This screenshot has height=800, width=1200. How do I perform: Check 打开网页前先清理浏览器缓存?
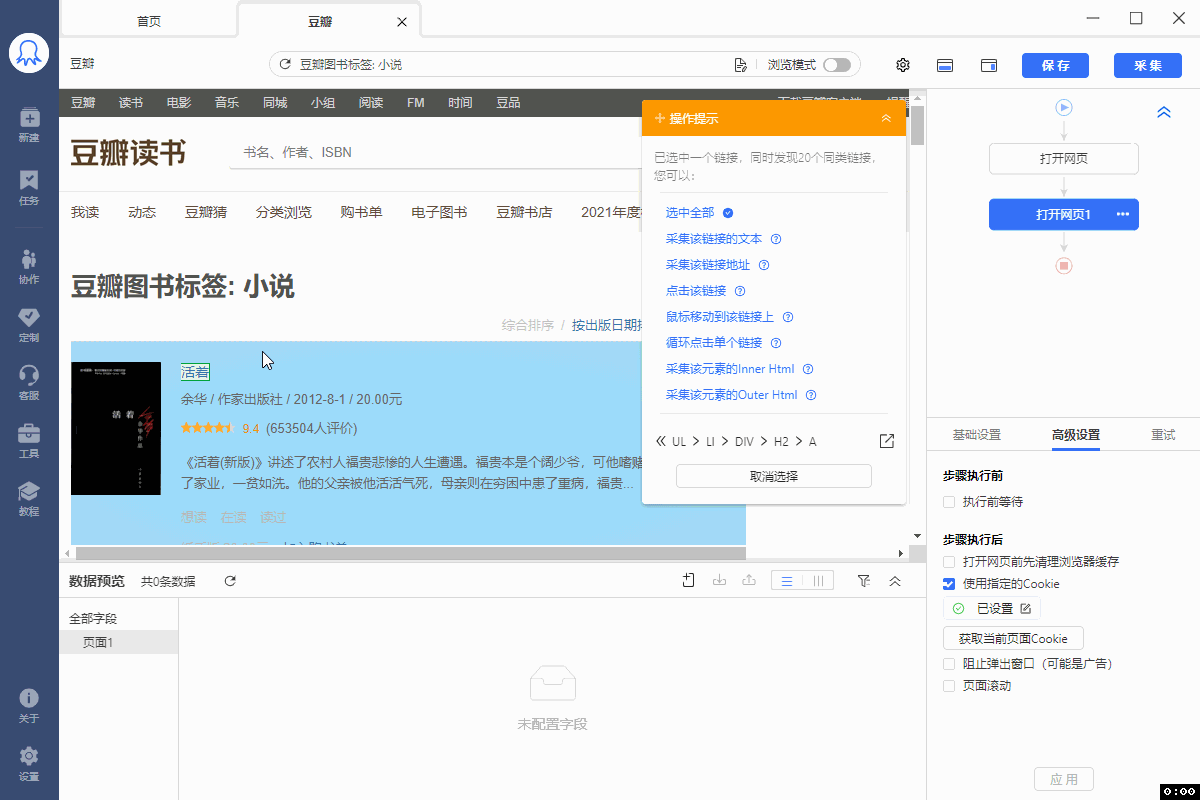(949, 562)
